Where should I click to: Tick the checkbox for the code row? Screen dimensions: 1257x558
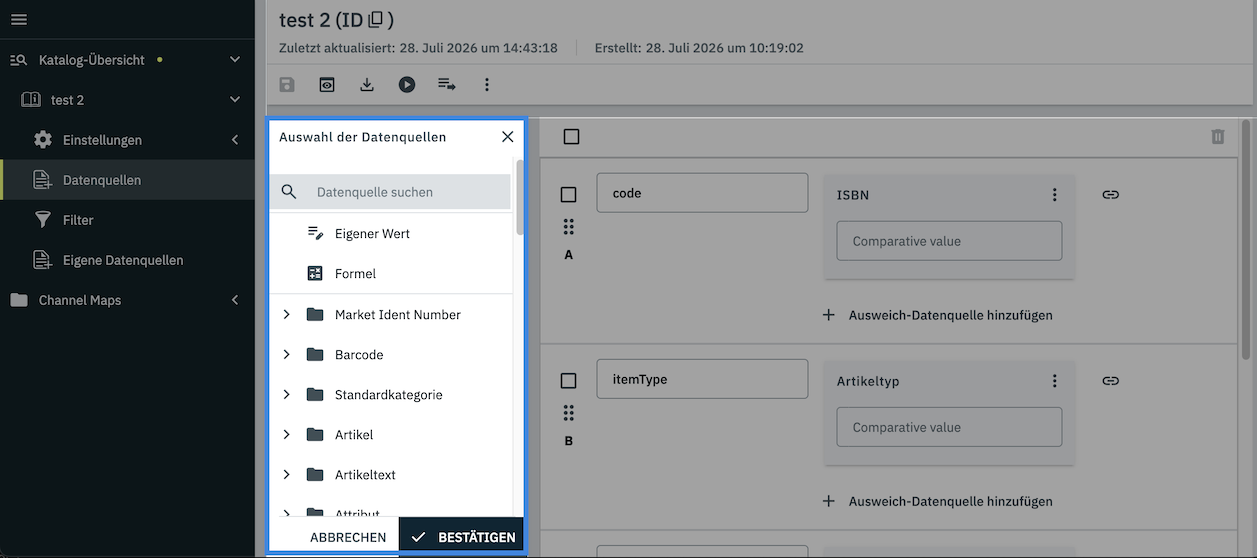568,195
